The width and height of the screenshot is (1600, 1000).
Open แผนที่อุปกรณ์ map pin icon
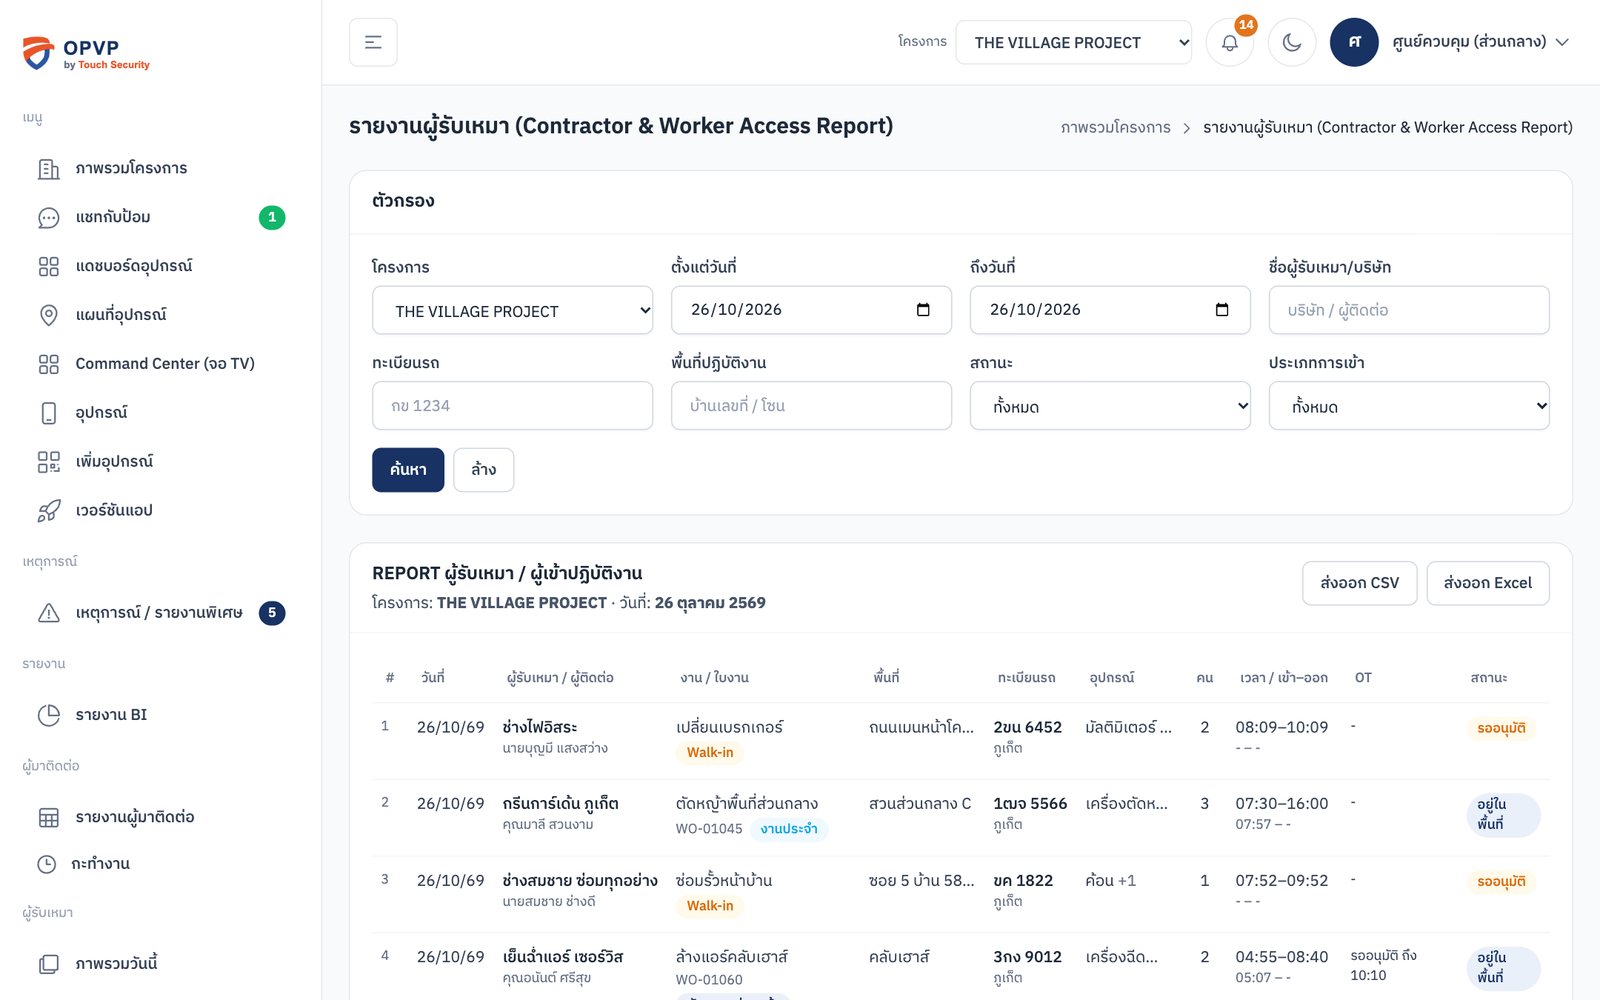click(48, 315)
